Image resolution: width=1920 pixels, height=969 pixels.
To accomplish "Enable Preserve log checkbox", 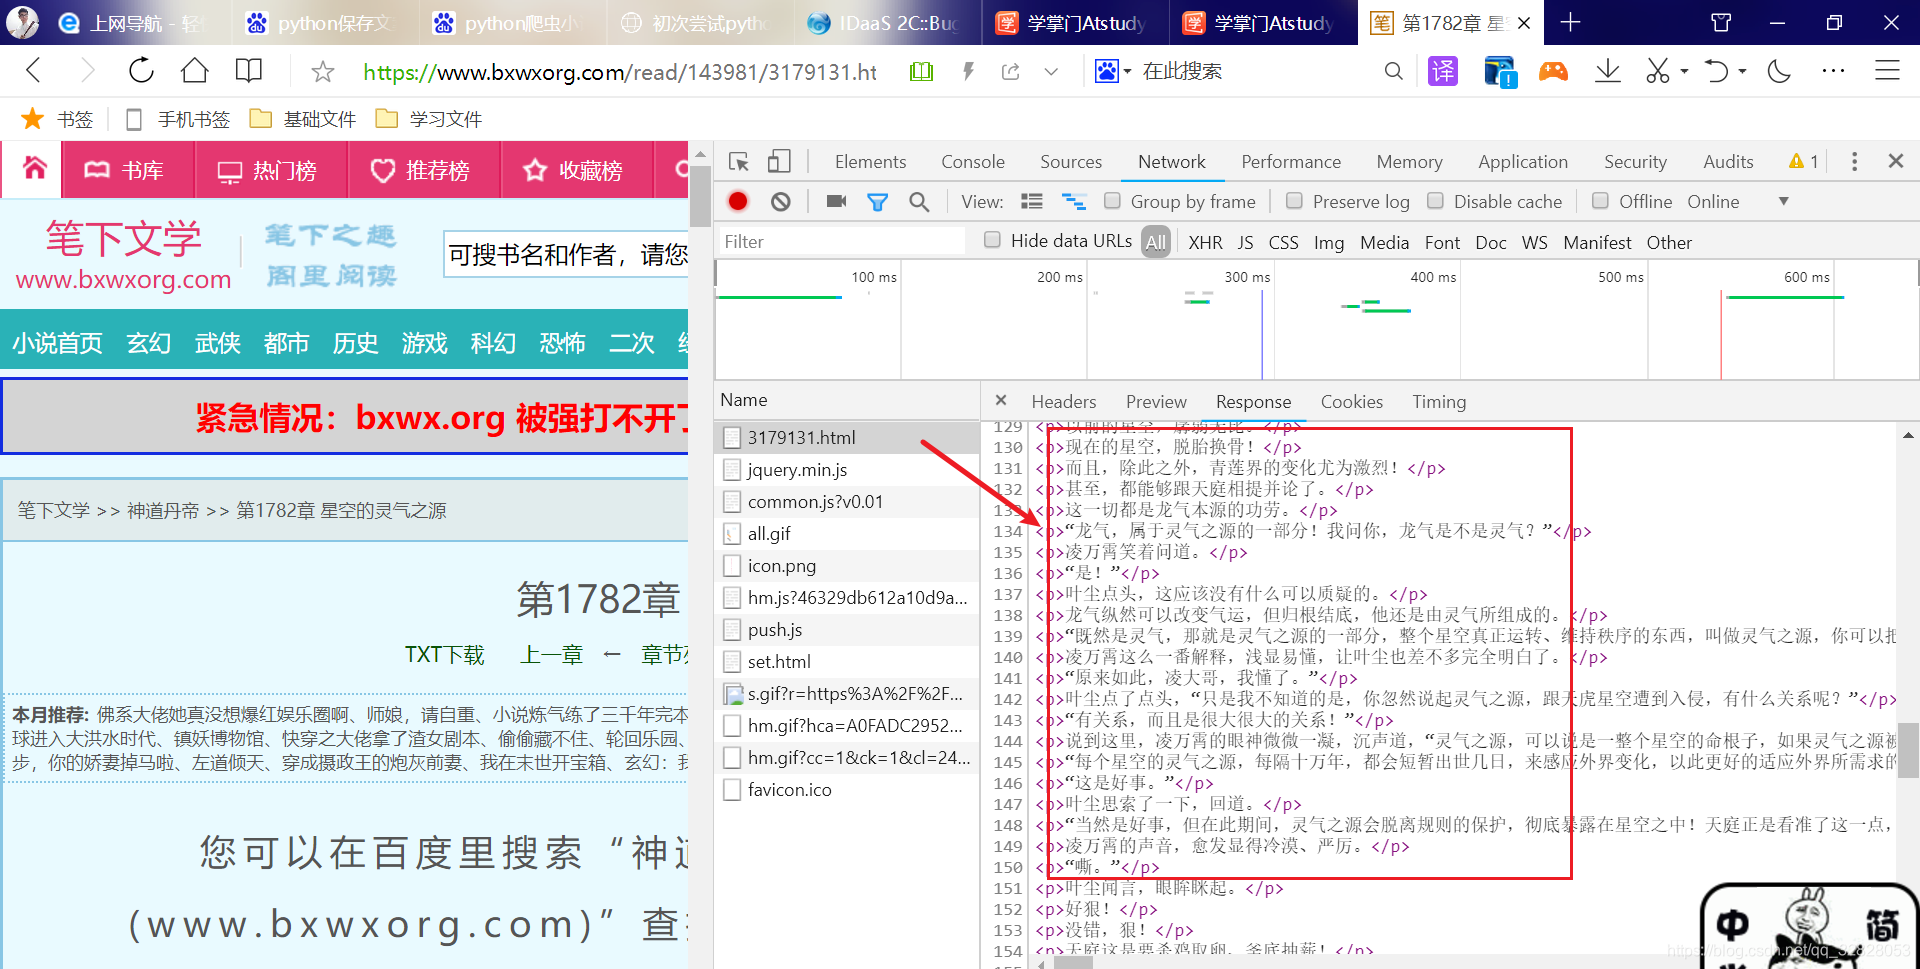I will click(1294, 201).
